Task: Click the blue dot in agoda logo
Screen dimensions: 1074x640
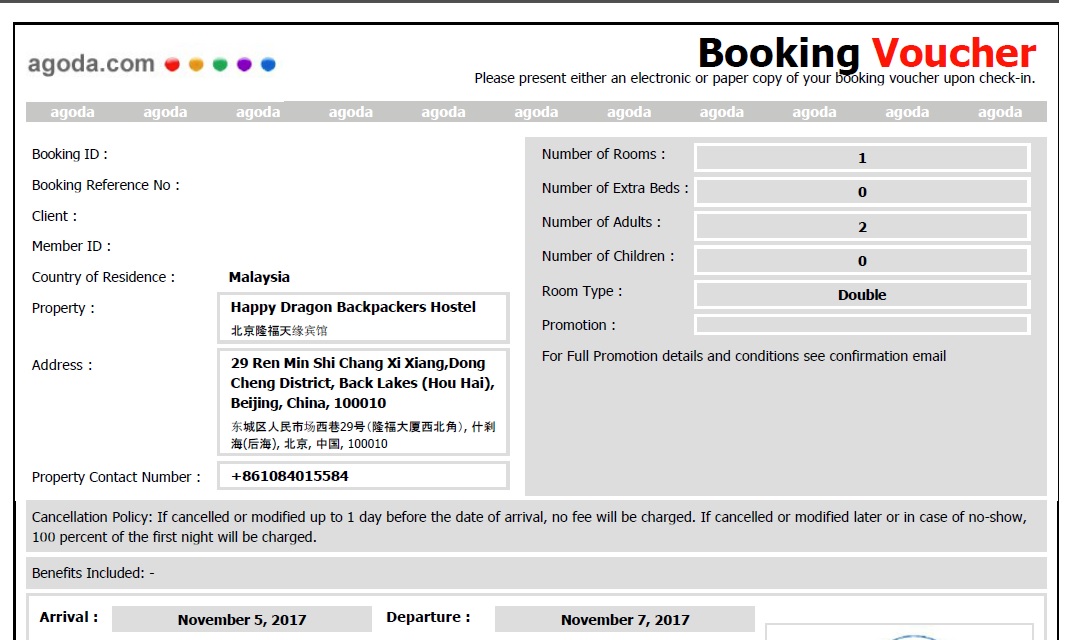Action: [x=268, y=64]
